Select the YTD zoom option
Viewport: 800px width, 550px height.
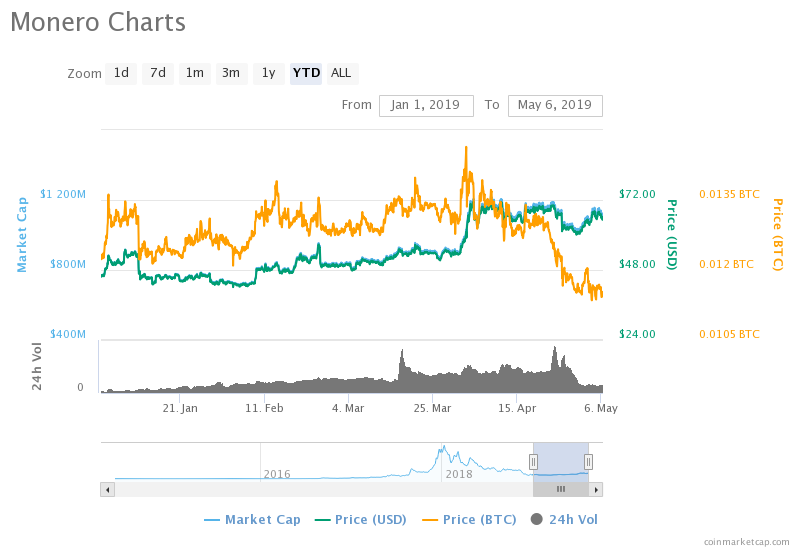pyautogui.click(x=306, y=73)
